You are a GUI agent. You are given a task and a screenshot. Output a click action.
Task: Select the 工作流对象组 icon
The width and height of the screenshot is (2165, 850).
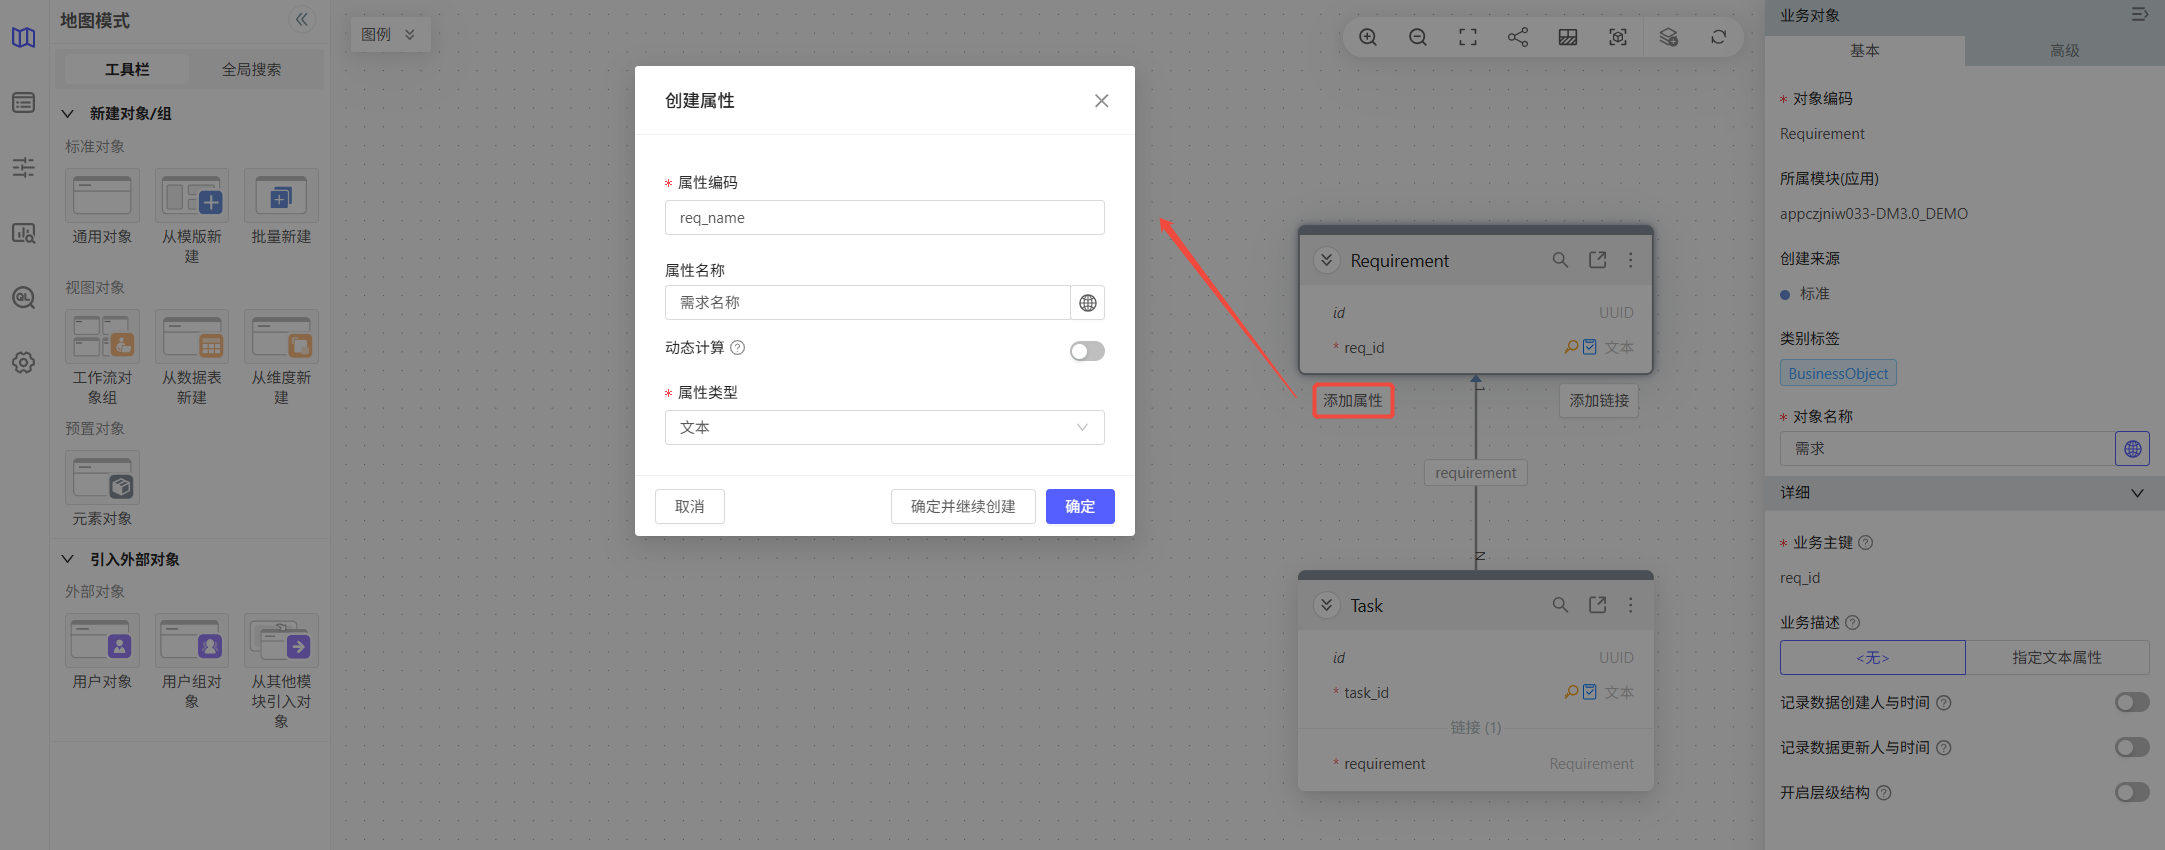102,337
